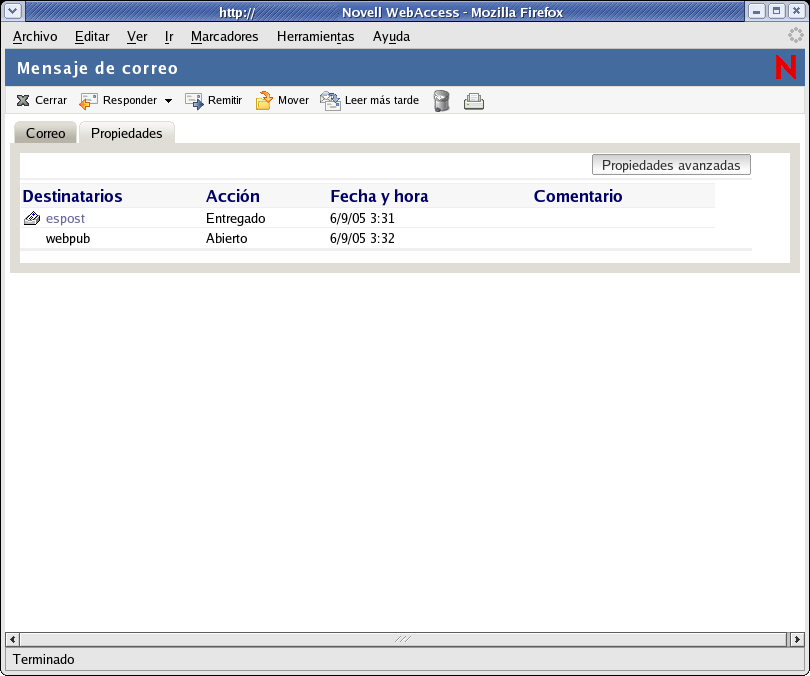Click the printer icon

coord(474,101)
